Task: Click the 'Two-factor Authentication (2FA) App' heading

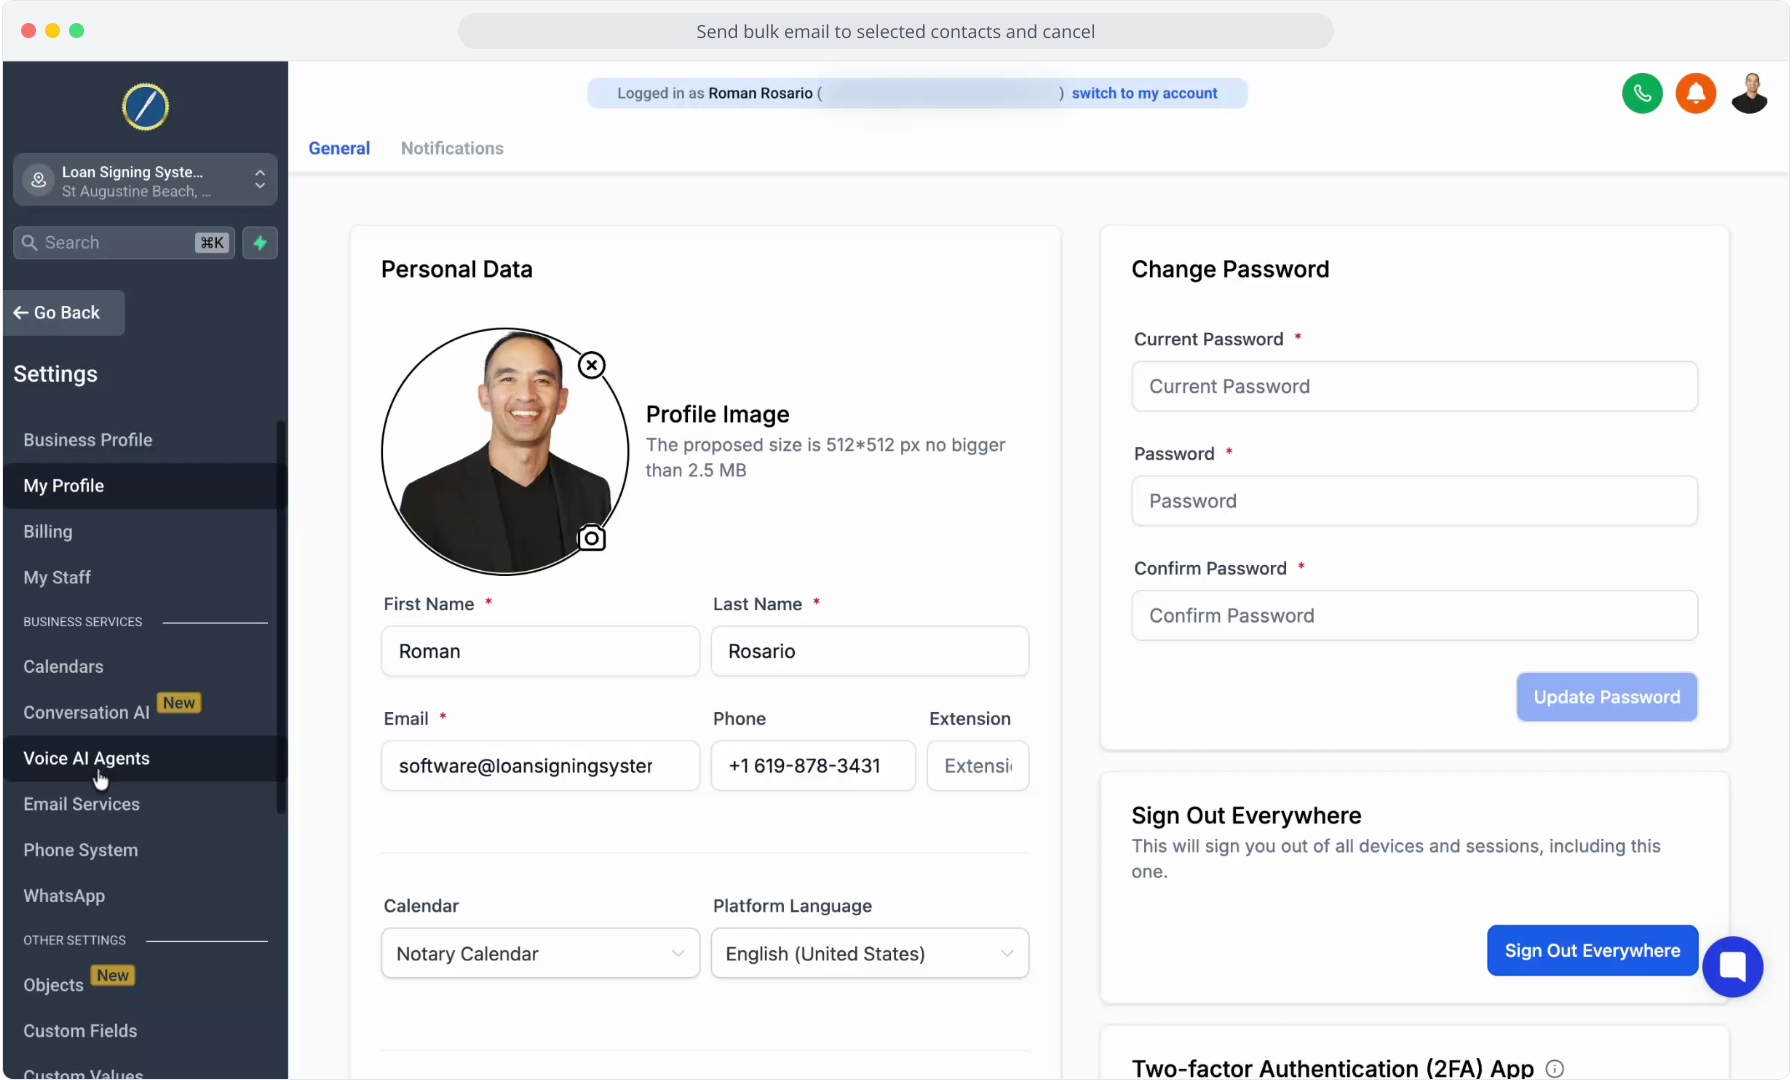Action: (x=1332, y=1068)
